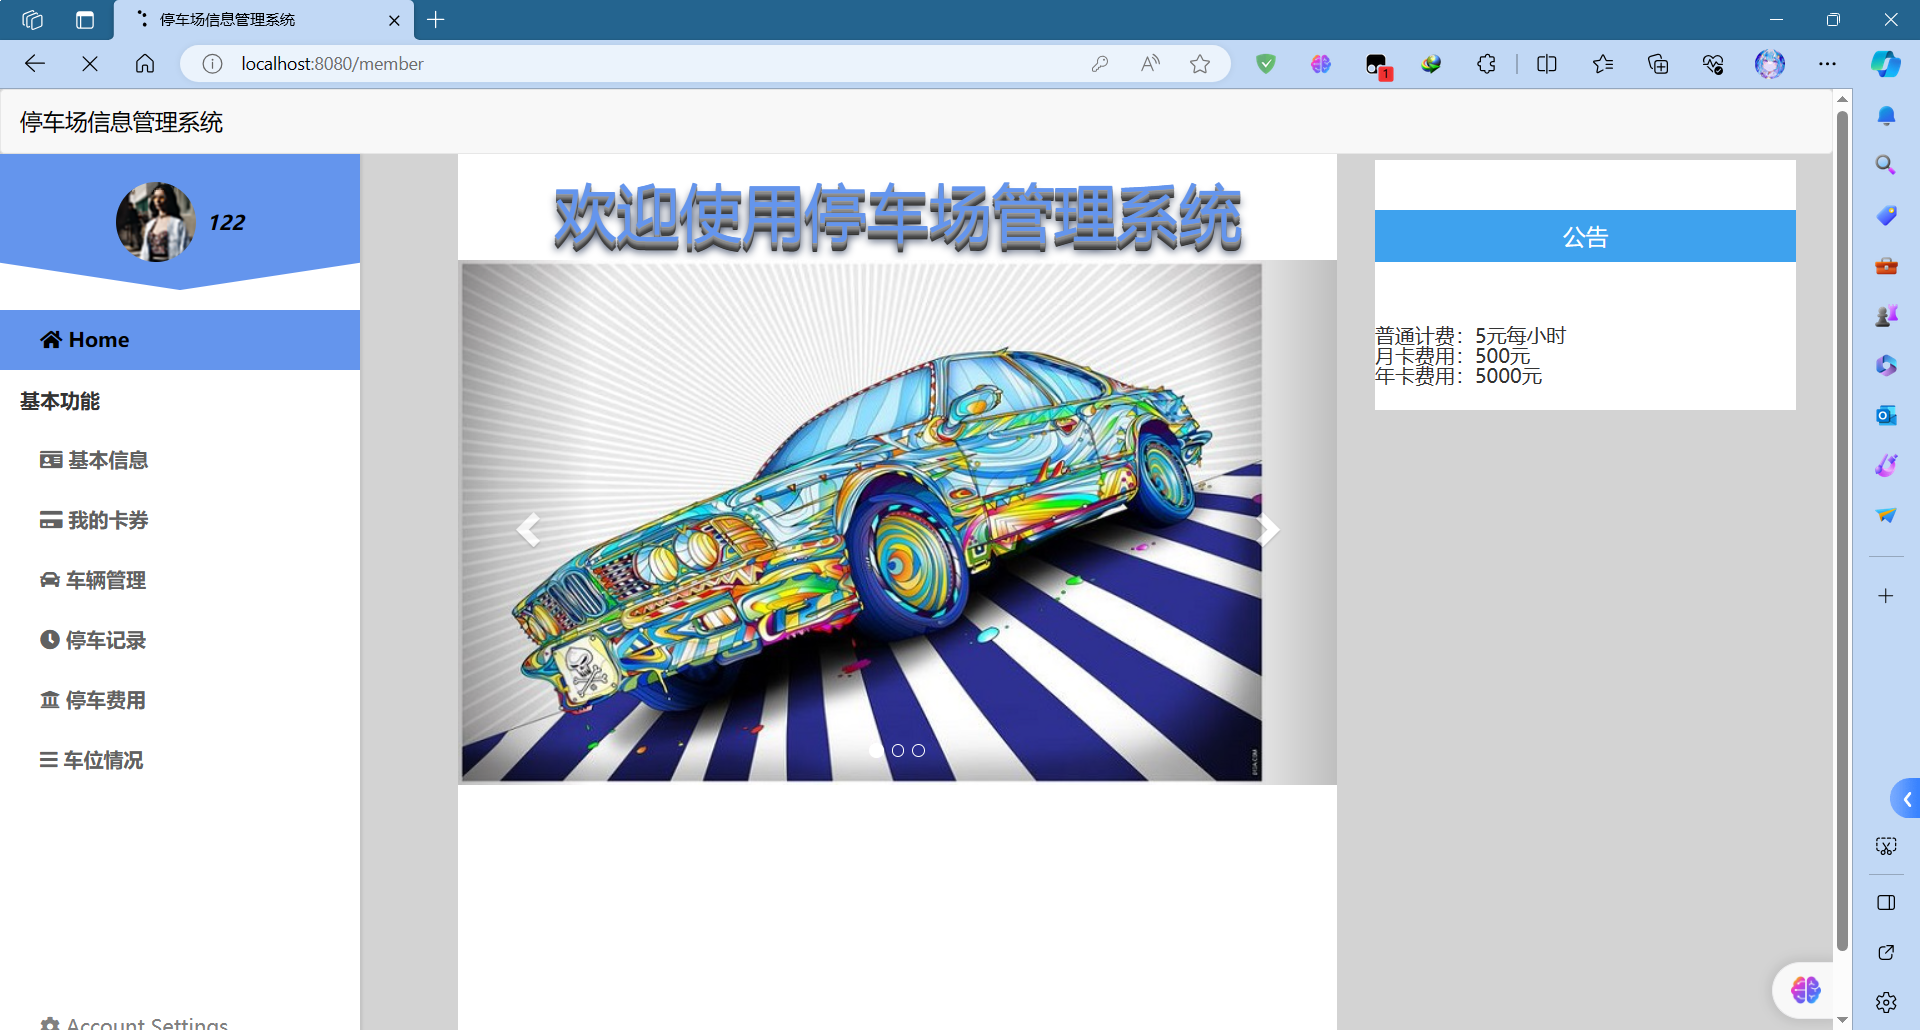
Task: Select the first carousel indicator dot
Action: 877,750
